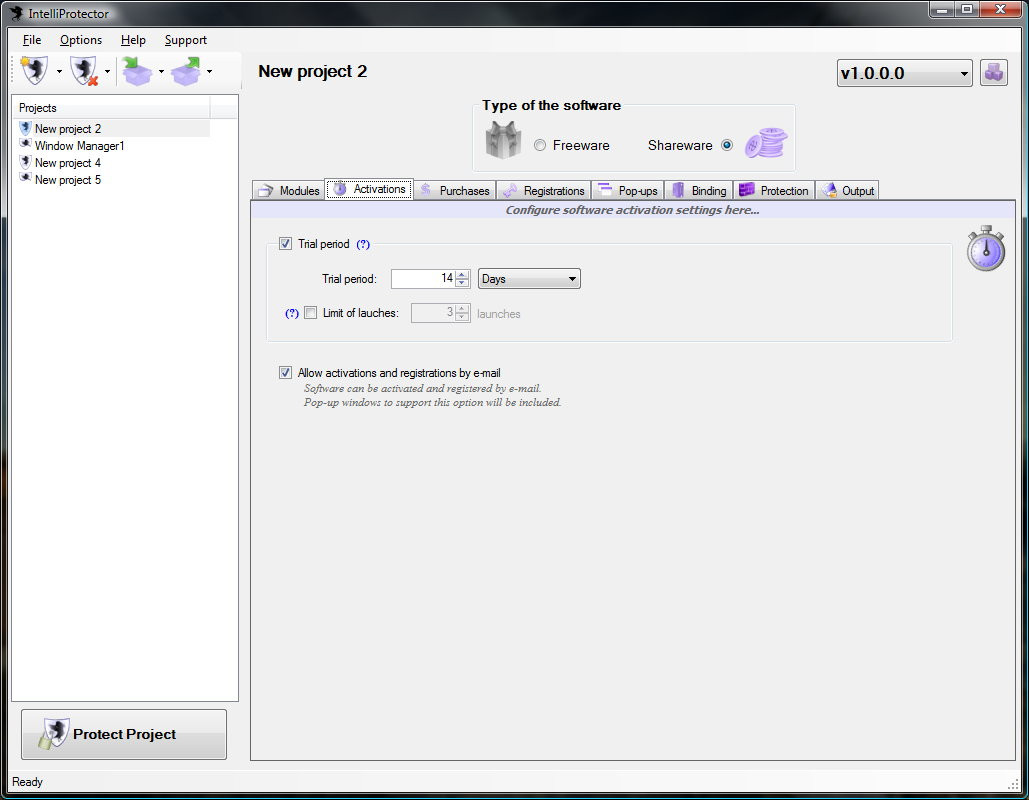The height and width of the screenshot is (800, 1029).
Task: Expand the export box button's dropdown arrow
Action: point(209,72)
